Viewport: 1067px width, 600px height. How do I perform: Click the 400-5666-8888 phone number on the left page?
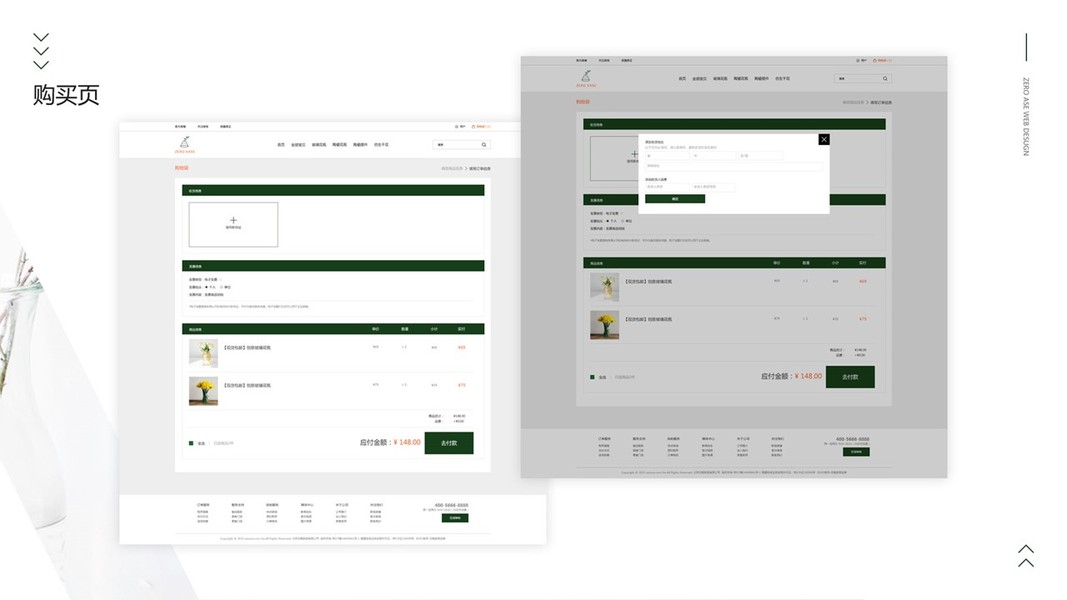451,505
